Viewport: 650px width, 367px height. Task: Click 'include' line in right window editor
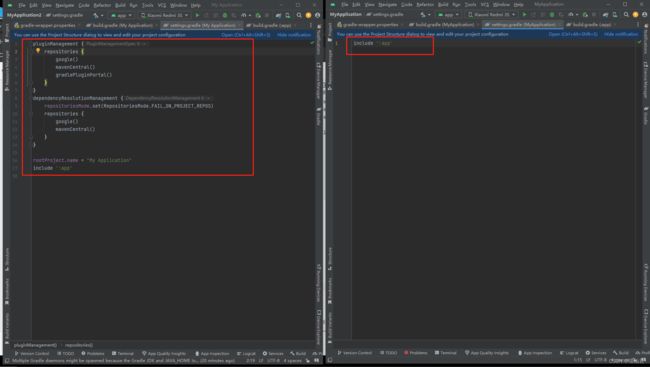tap(372, 43)
